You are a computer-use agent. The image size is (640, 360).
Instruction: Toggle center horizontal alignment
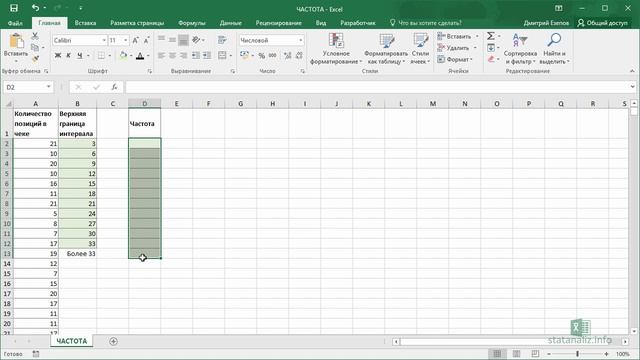pos(173,56)
